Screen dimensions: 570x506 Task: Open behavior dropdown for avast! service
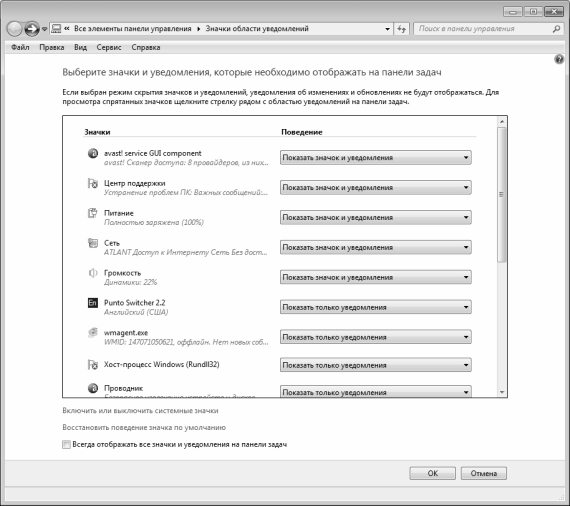click(376, 158)
